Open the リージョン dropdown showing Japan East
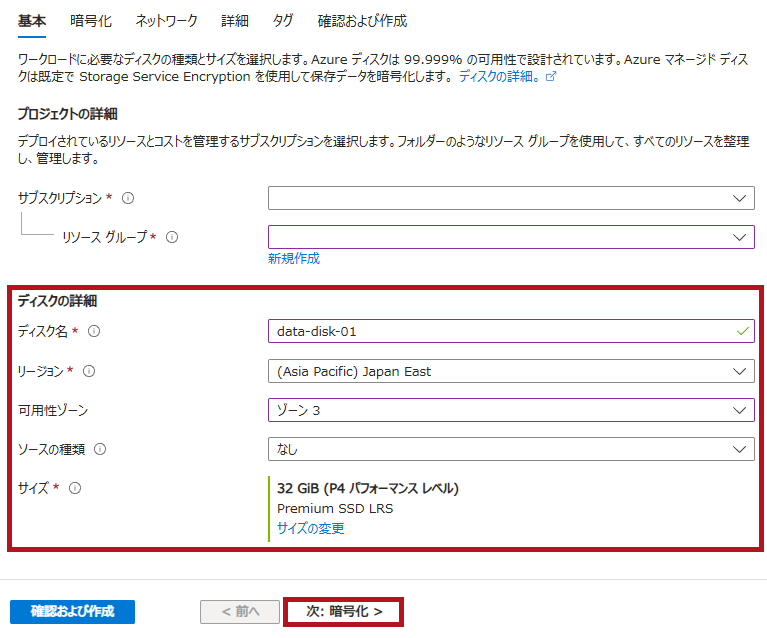767x638 pixels. pyautogui.click(x=510, y=371)
